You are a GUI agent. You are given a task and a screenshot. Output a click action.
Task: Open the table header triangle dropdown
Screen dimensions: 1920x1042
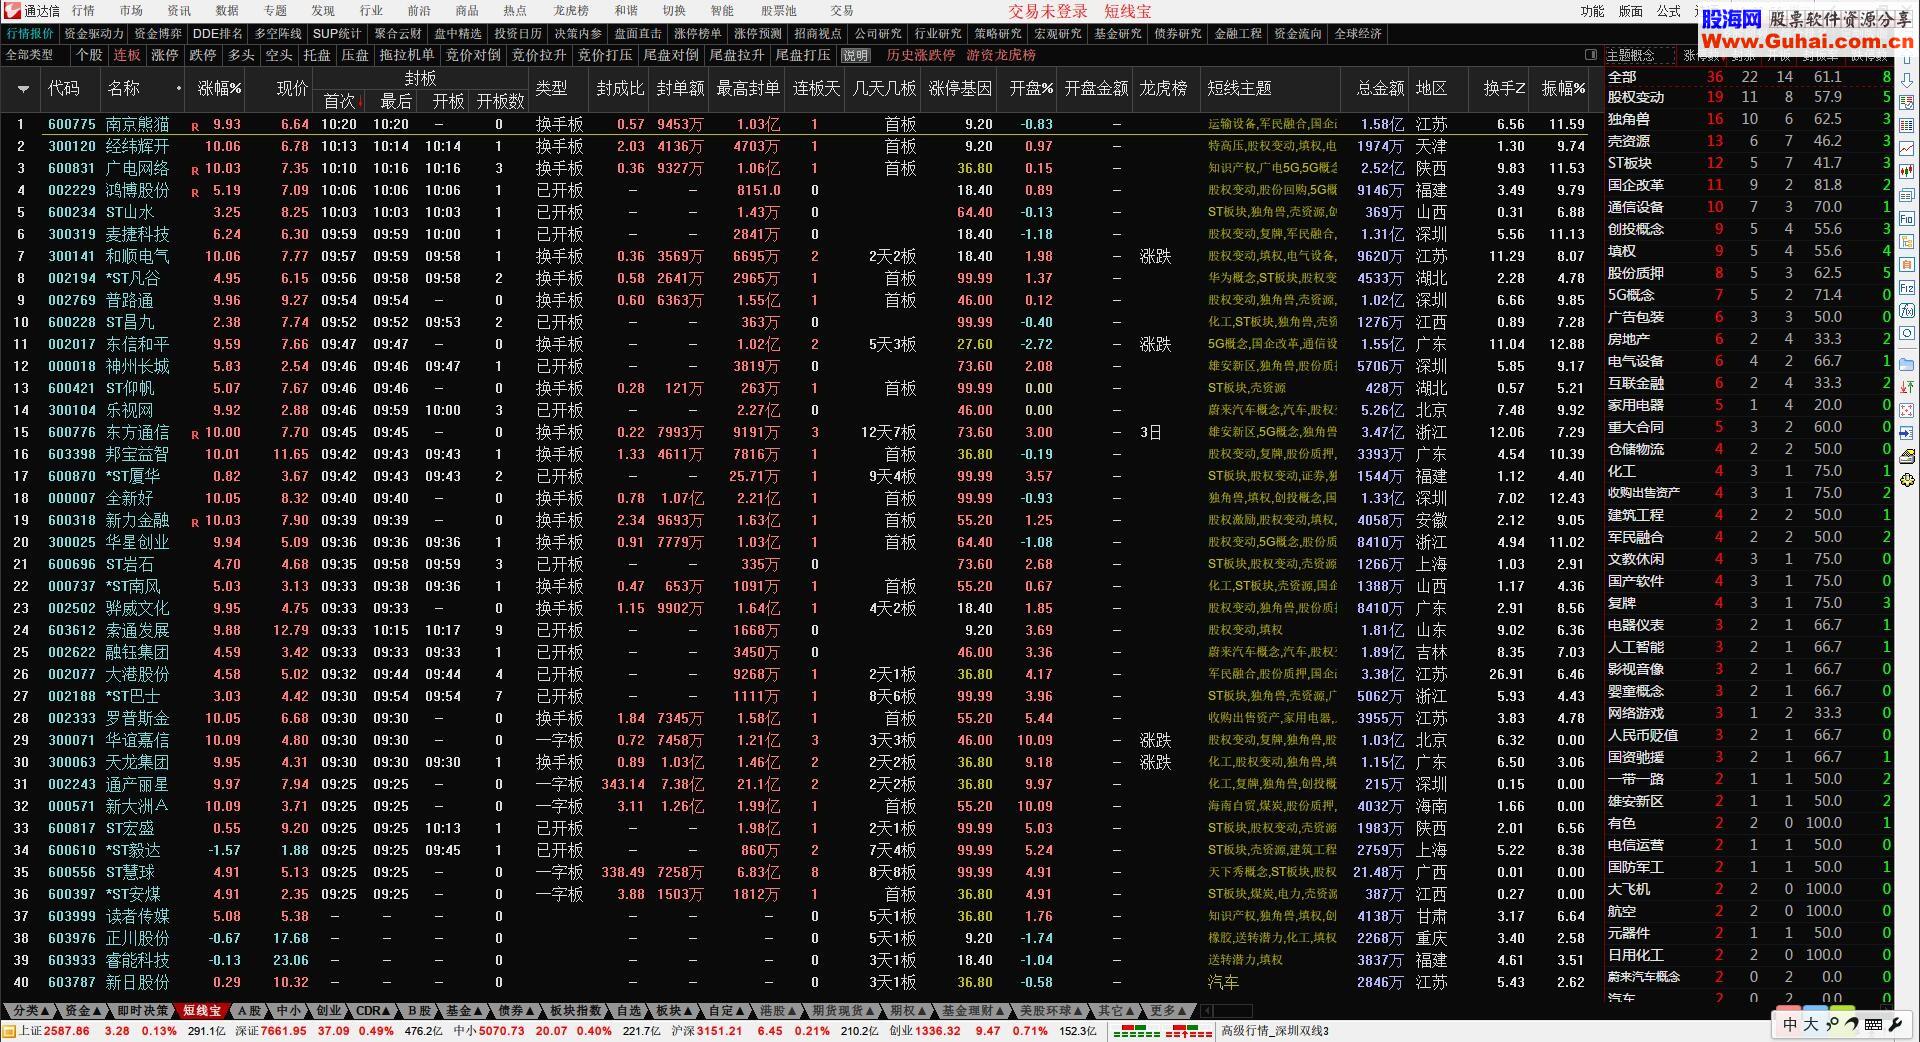(x=22, y=89)
